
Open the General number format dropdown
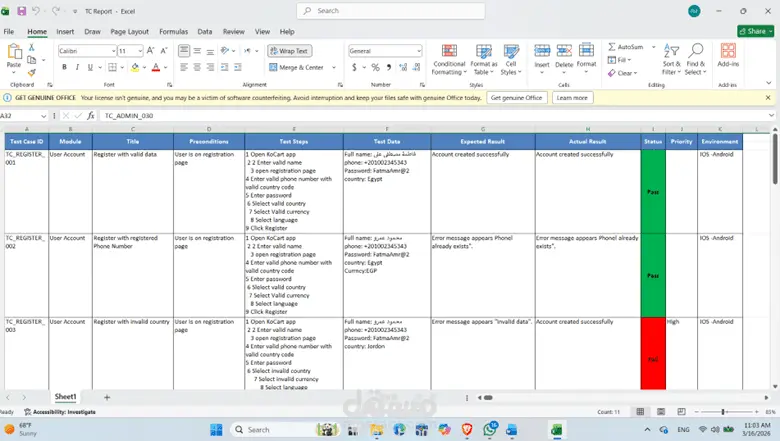pos(419,51)
